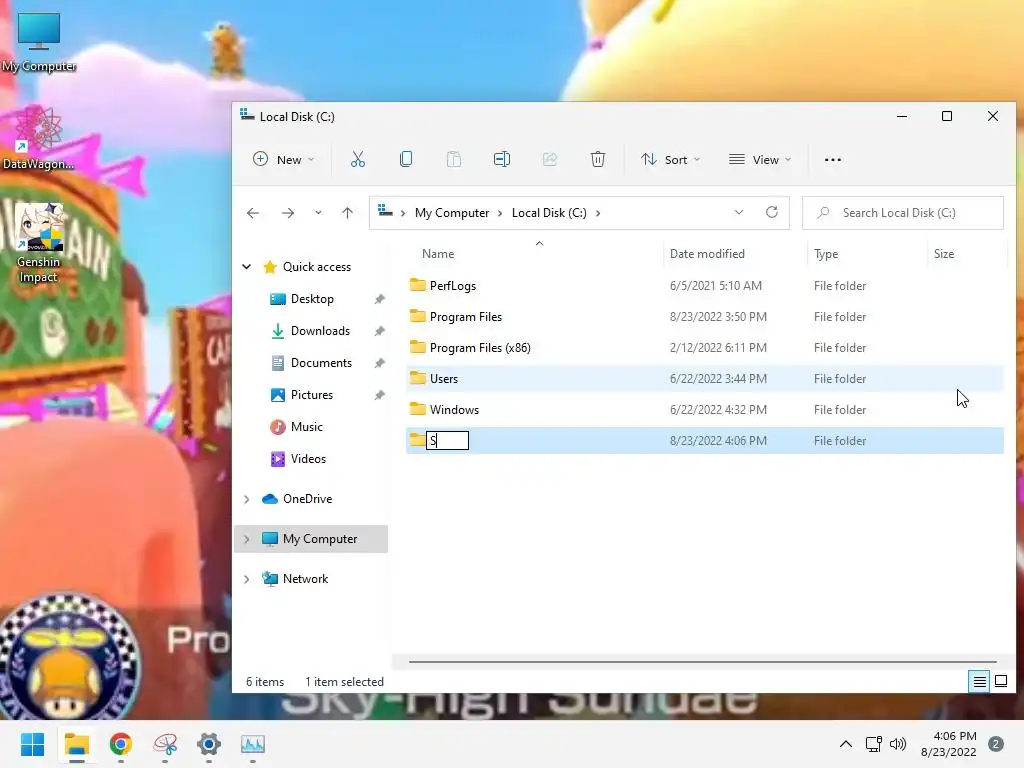Image resolution: width=1024 pixels, height=768 pixels.
Task: Open File Explorer from taskbar
Action: click(76, 744)
